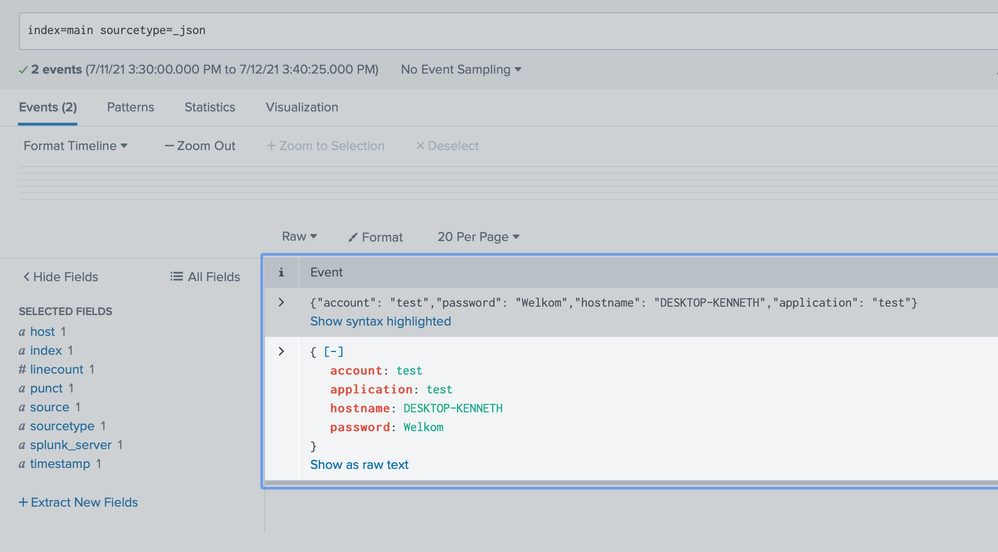This screenshot has width=998, height=552.
Task: Select the Visualization tab
Action: 302,107
